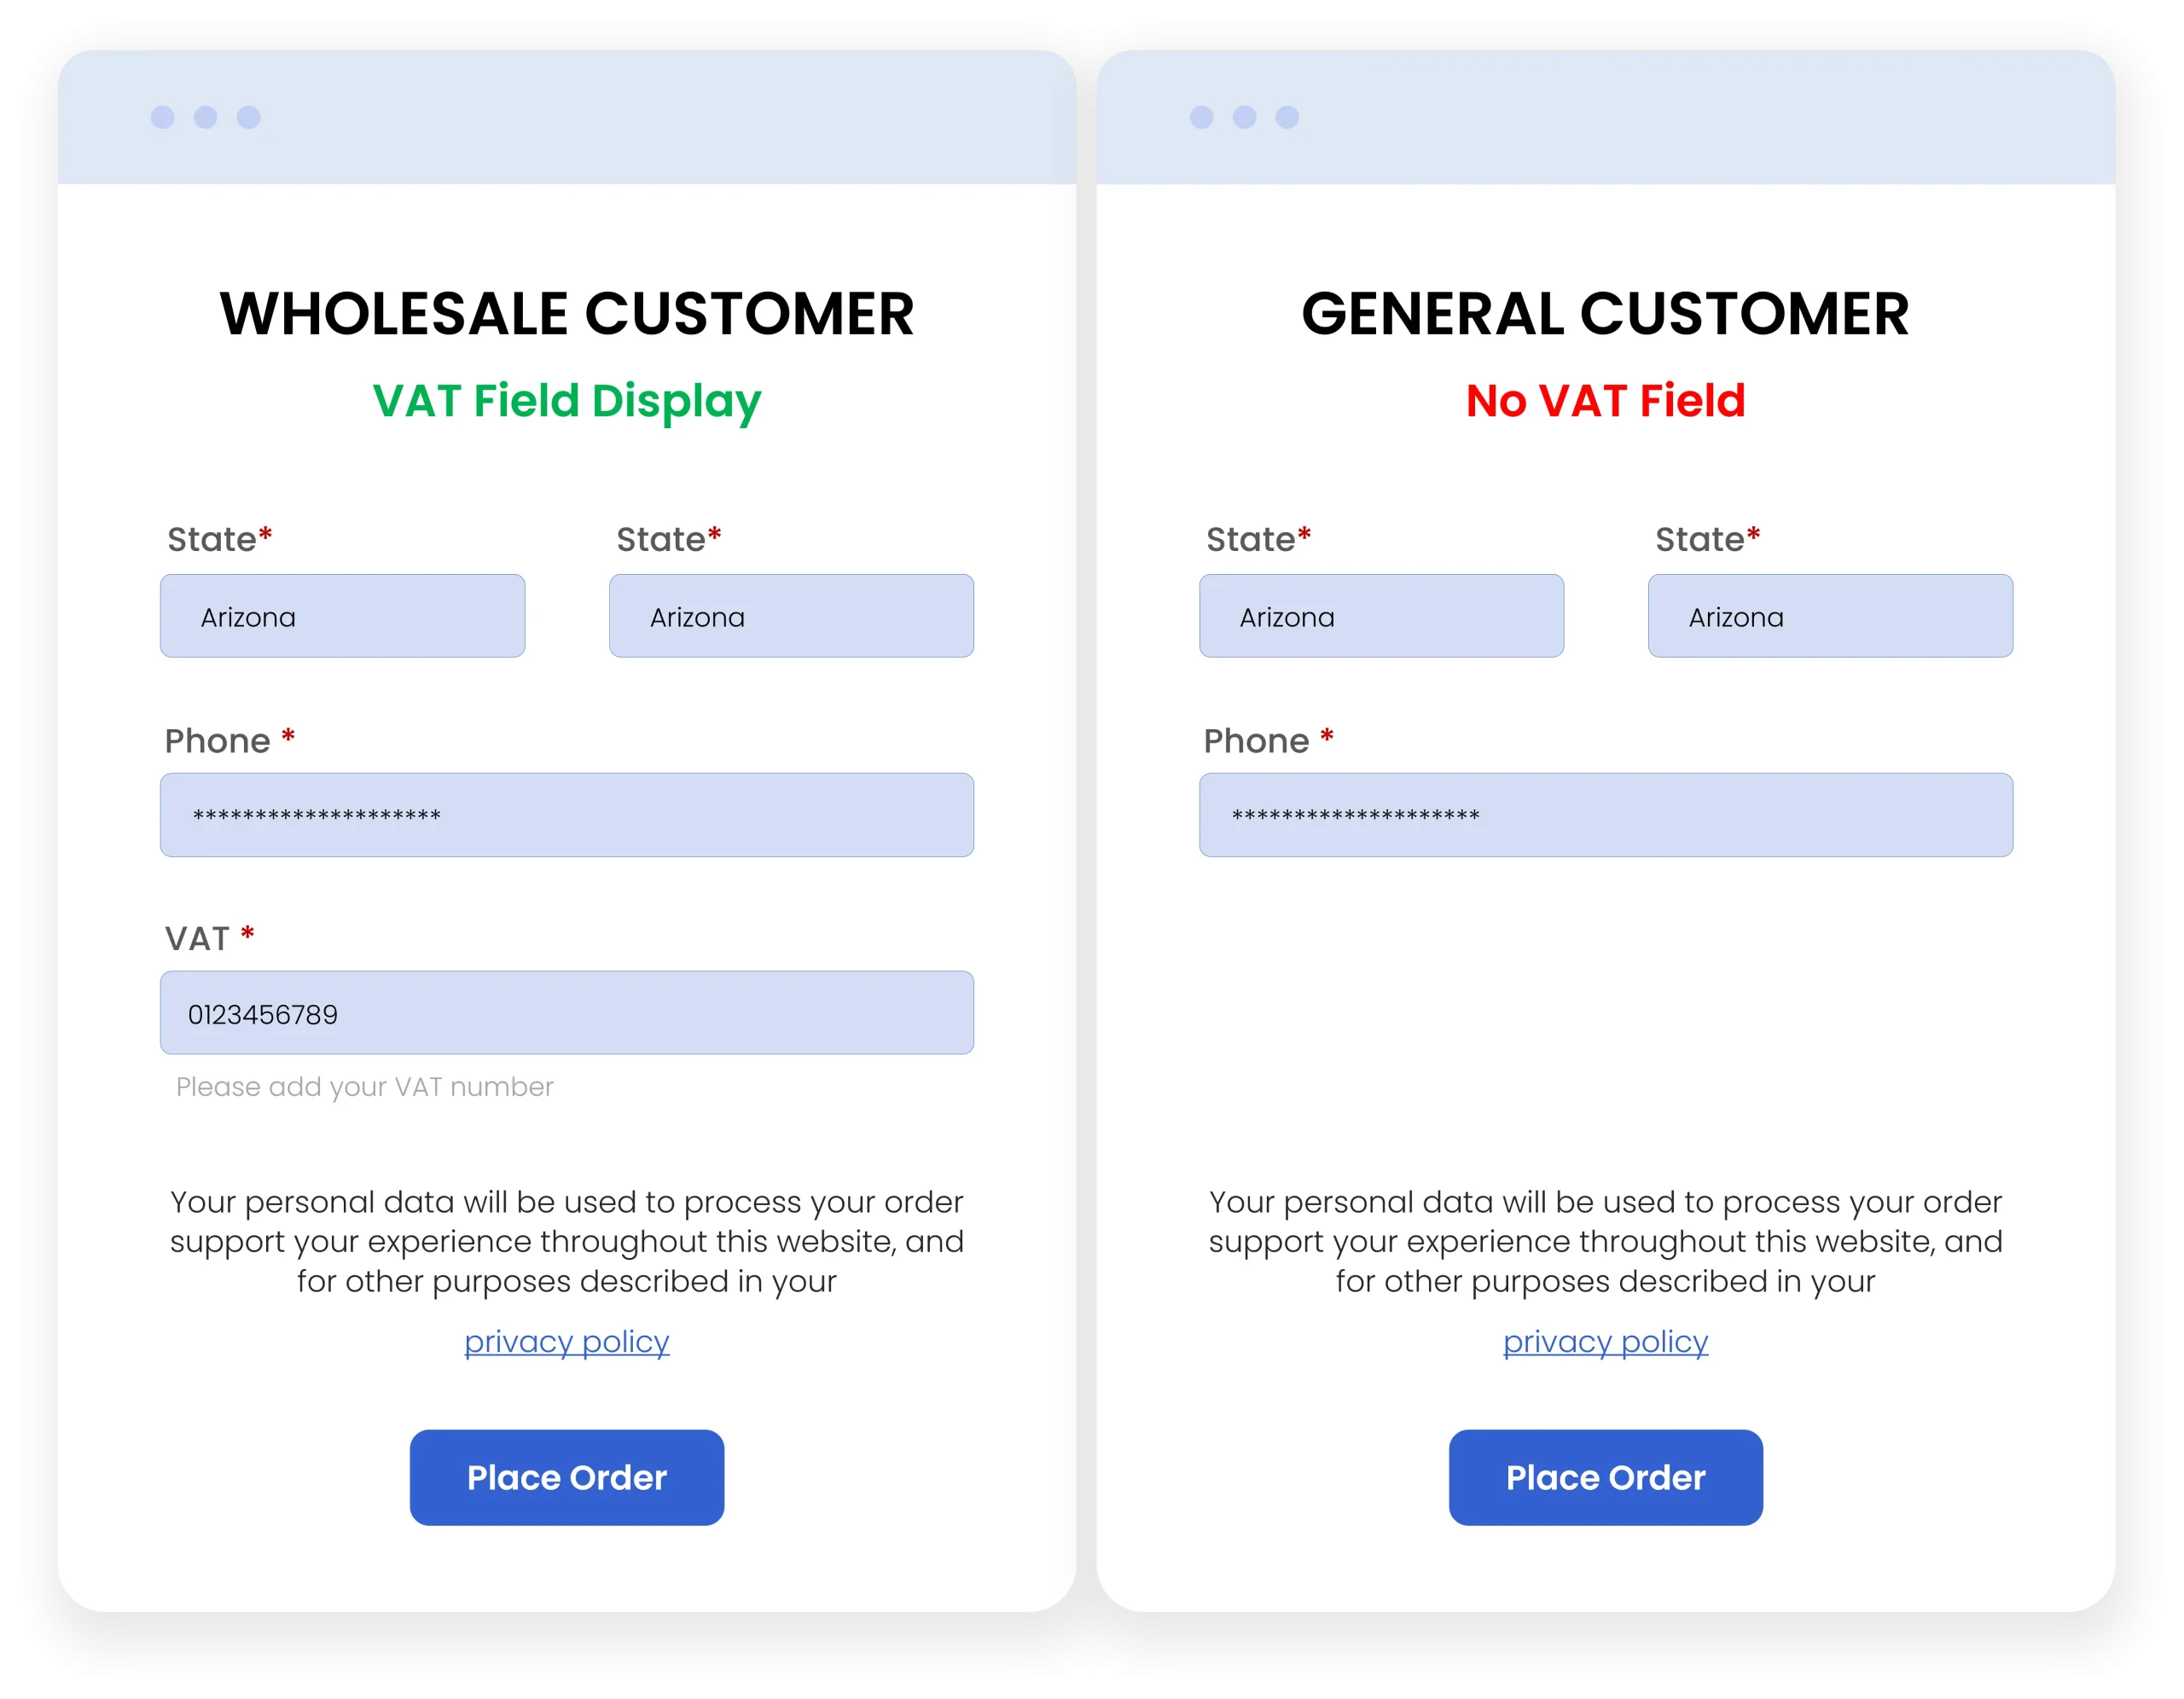Click the rightmost dot in General Customer window header

[1287, 118]
